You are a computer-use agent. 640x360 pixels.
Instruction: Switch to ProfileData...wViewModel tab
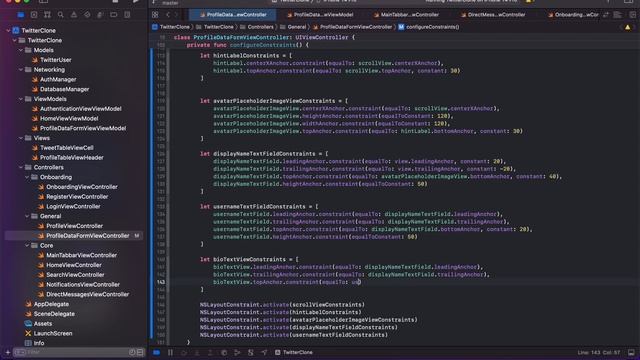(x=320, y=15)
